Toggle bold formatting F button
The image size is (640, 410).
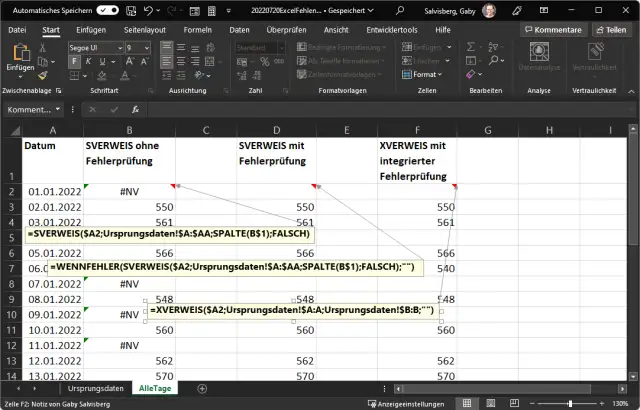coord(74,60)
